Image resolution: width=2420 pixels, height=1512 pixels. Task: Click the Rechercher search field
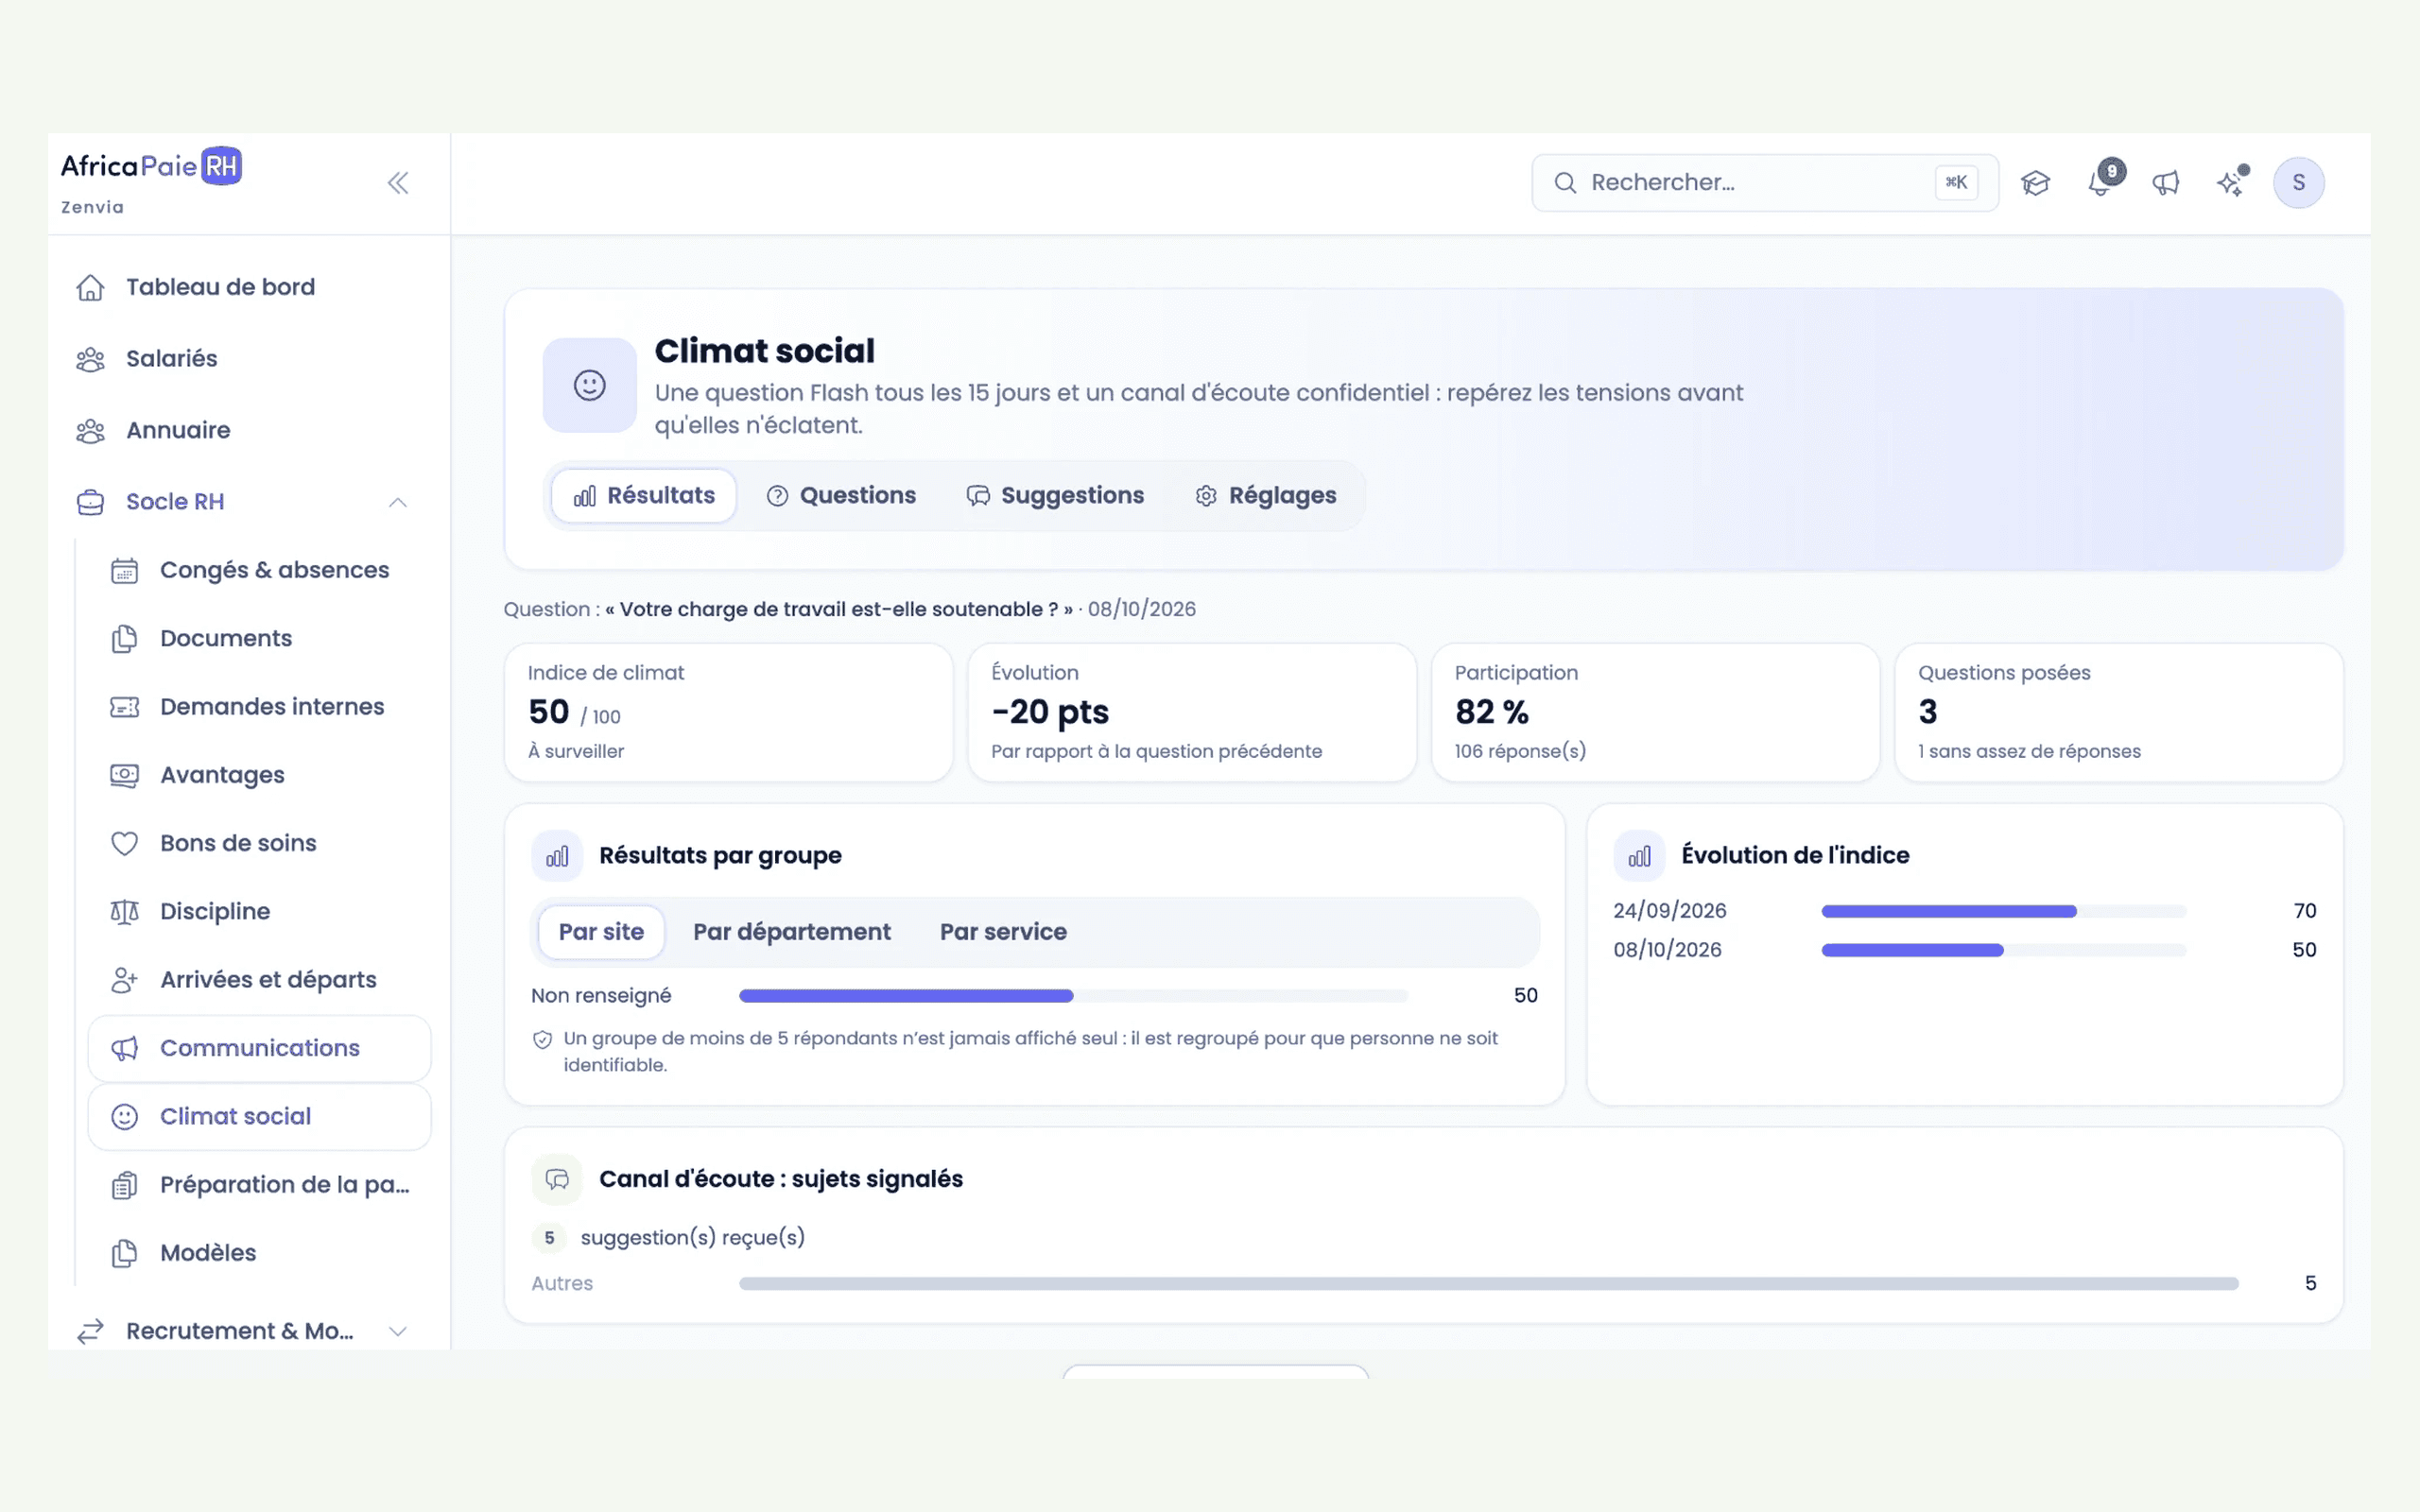[x=1765, y=183]
